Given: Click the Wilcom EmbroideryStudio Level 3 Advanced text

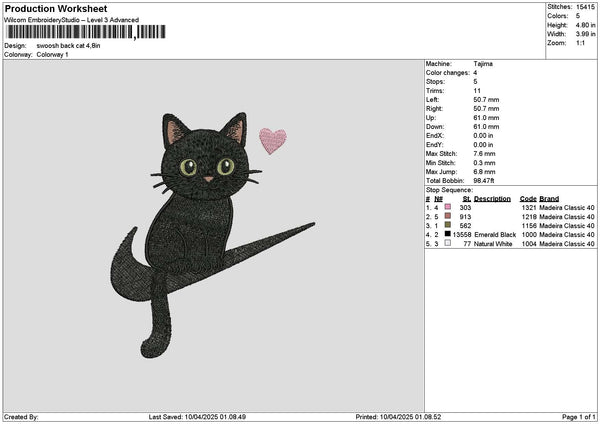Looking at the screenshot, I should 72,20.
